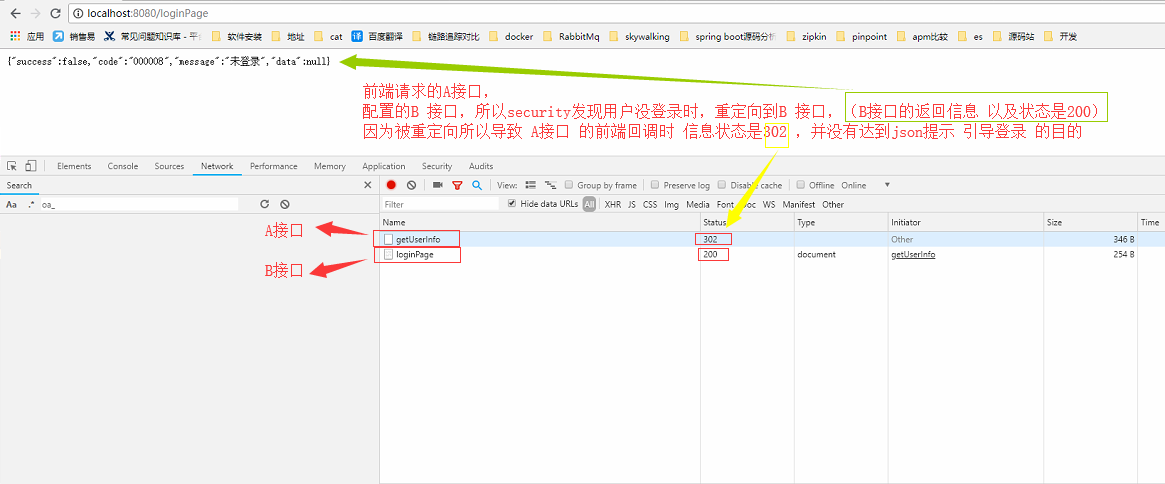This screenshot has height=484, width=1165.
Task: Switch to the Performance tab
Action: pos(274,166)
